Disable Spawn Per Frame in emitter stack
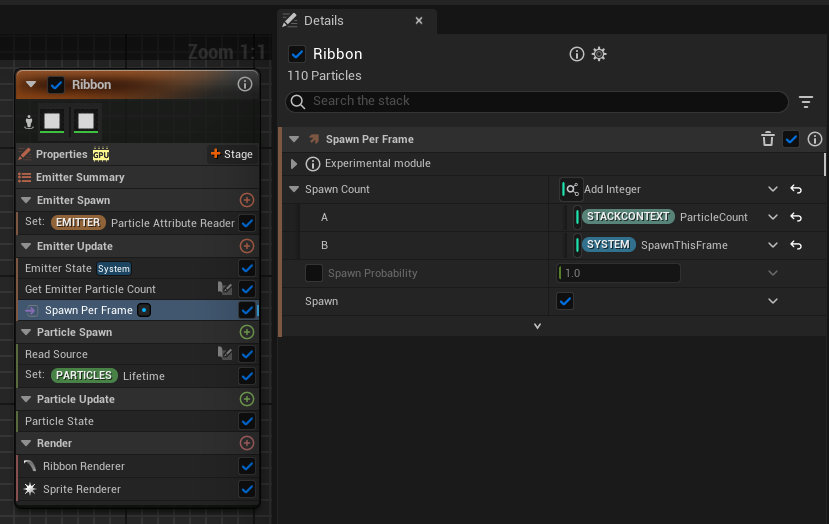This screenshot has height=524, width=829. [247, 310]
